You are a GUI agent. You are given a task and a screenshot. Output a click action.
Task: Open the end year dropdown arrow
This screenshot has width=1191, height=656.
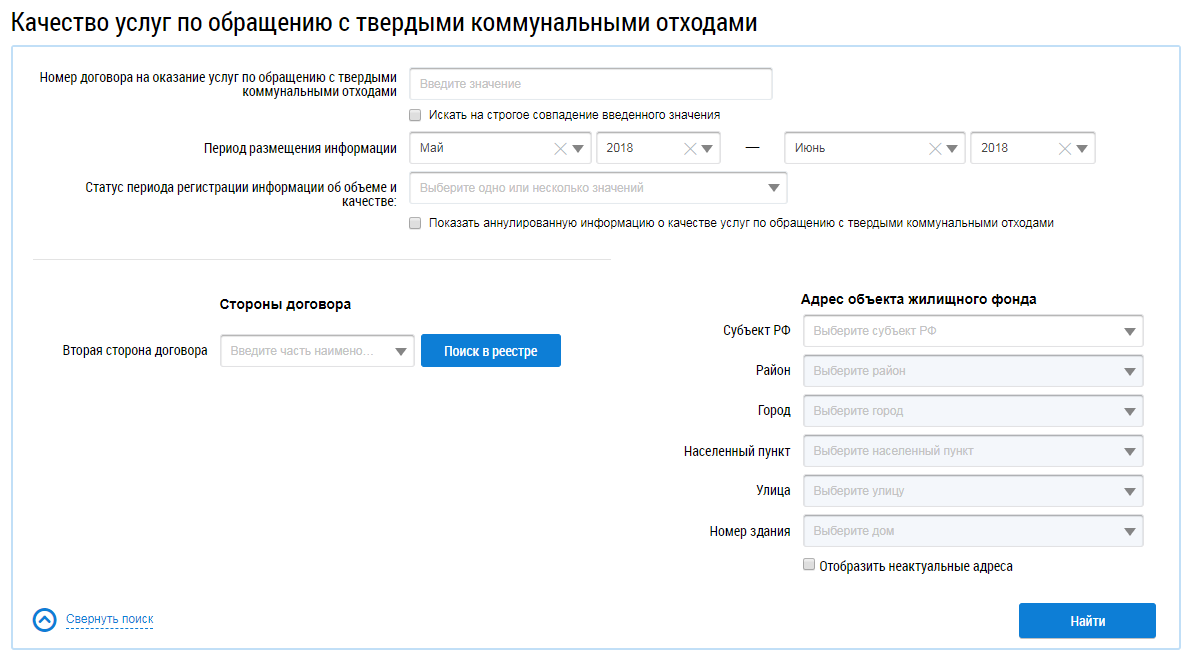click(x=1083, y=149)
